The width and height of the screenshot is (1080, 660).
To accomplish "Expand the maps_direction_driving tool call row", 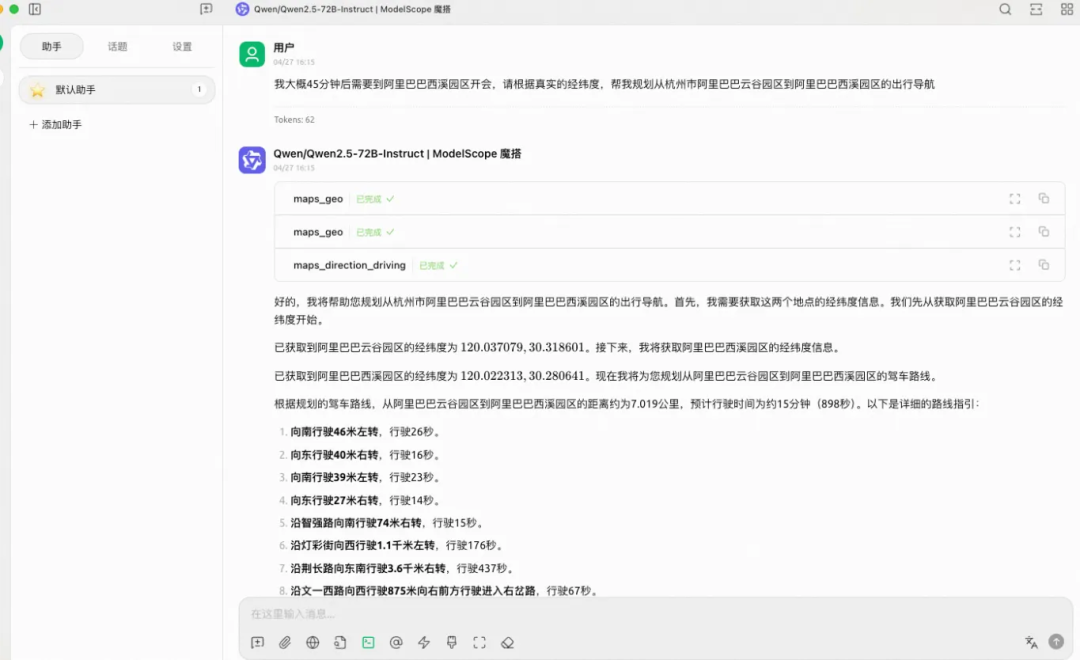I will [669, 265].
